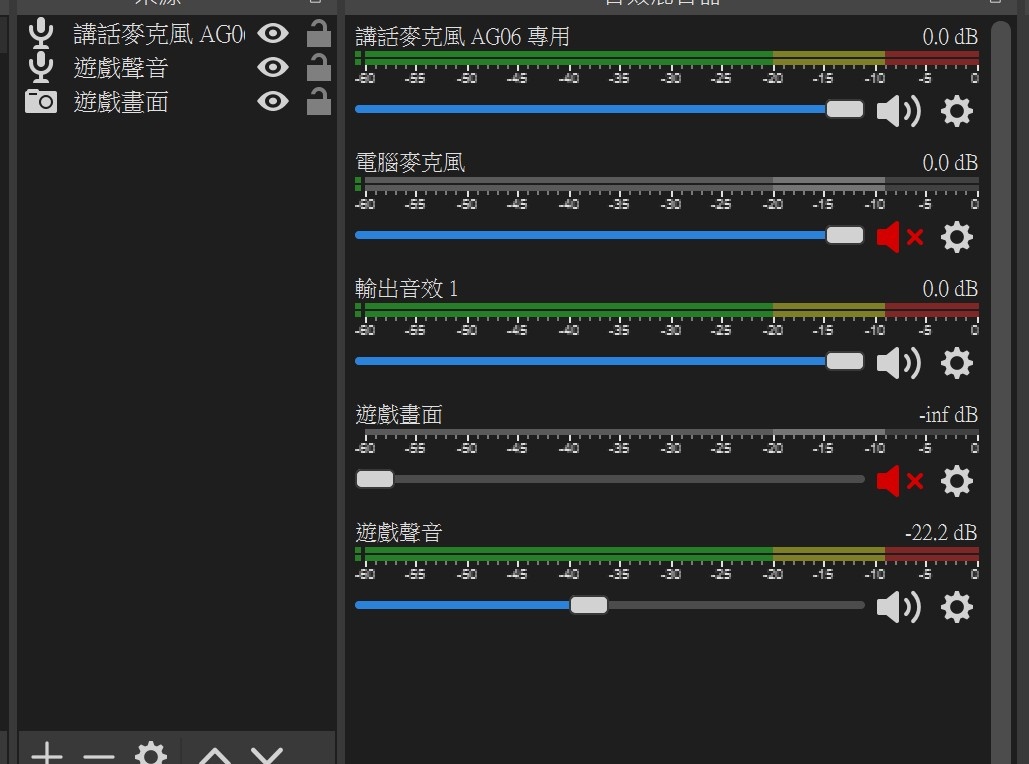
Task: Click the -22.2 dB value of 遊戲聲音
Action: coord(941,532)
